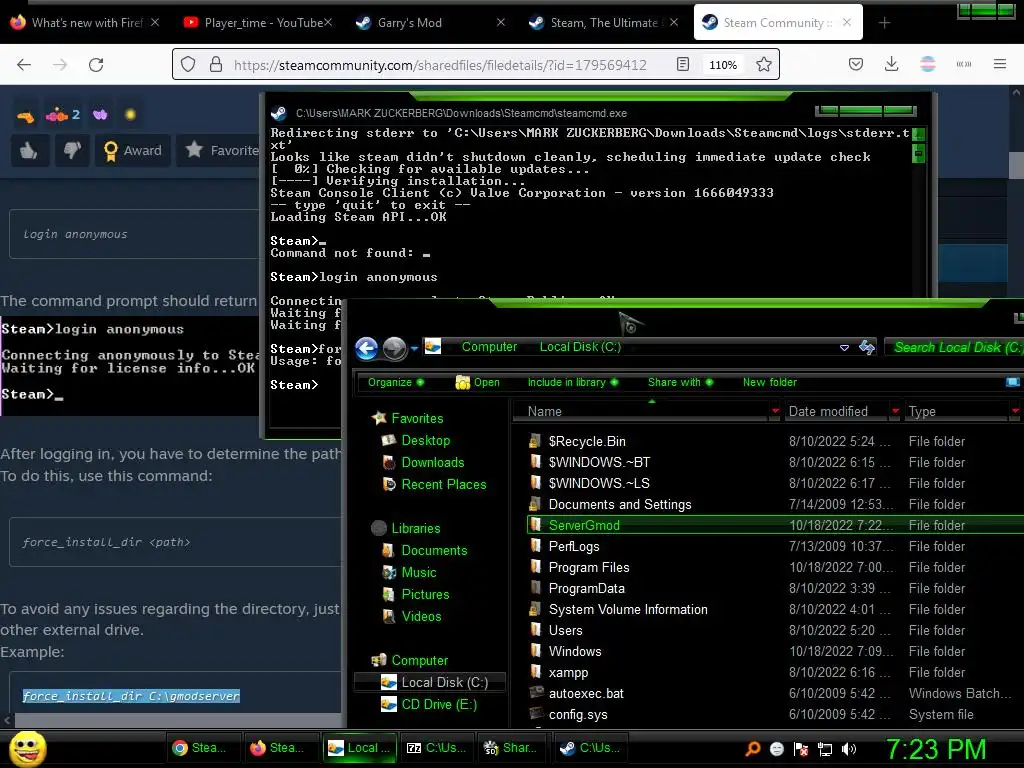This screenshot has width=1024, height=768.
Task: Open the Firefox hamburger menu
Action: click(999, 64)
